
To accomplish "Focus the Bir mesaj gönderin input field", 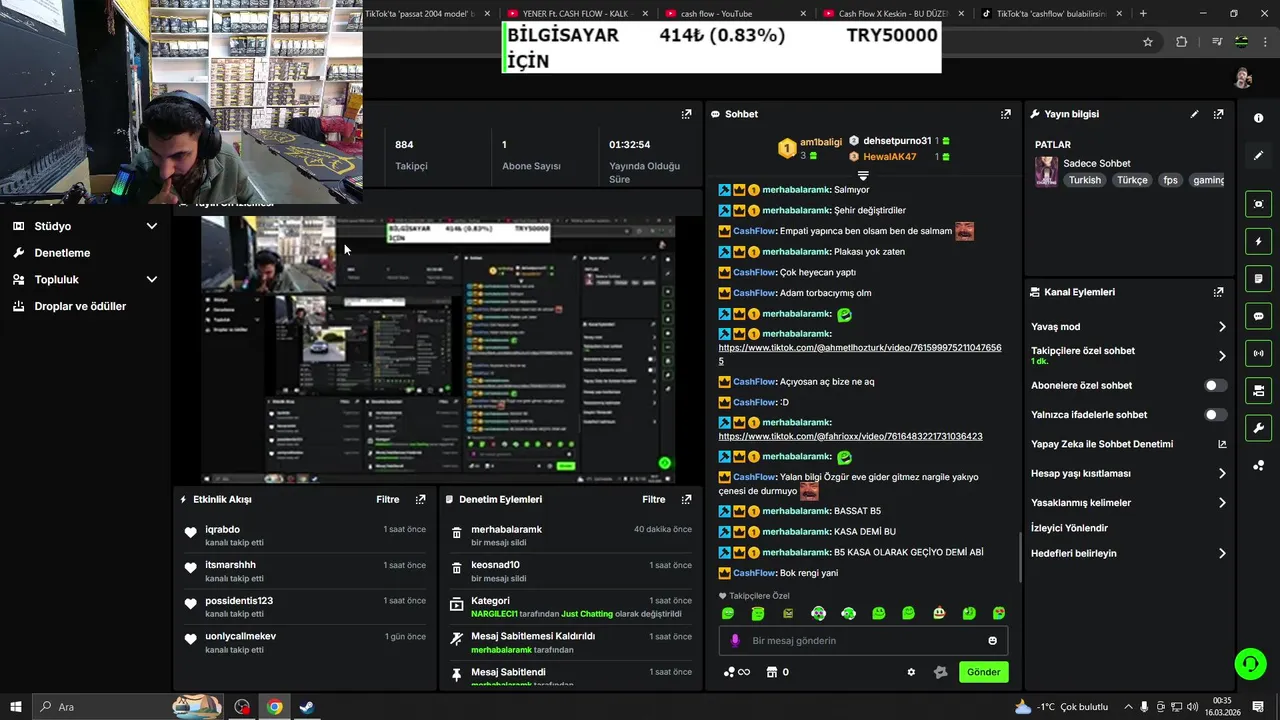I will (x=863, y=641).
